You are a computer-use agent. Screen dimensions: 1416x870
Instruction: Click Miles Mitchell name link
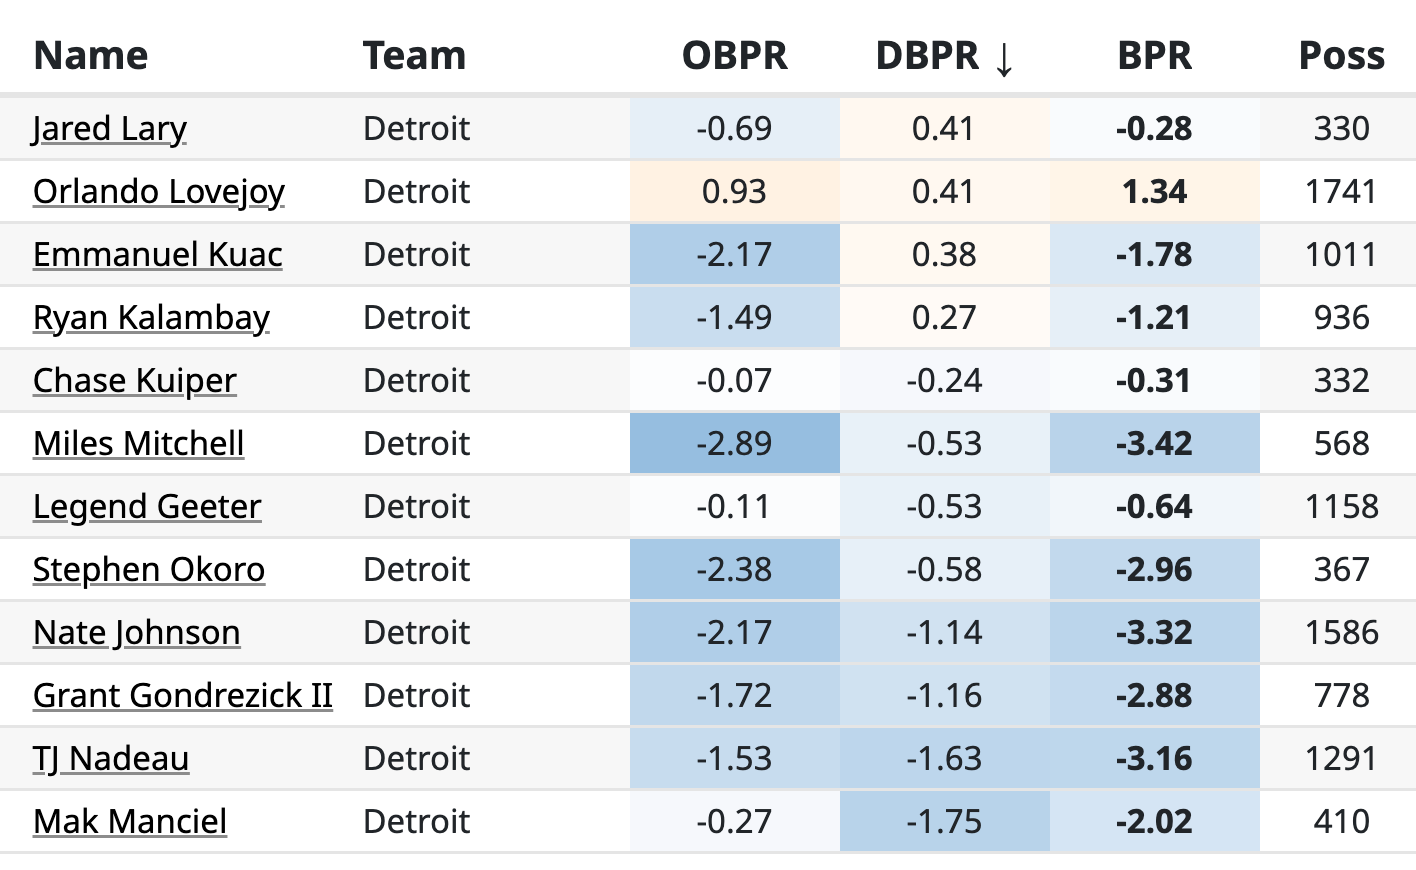[x=139, y=444]
